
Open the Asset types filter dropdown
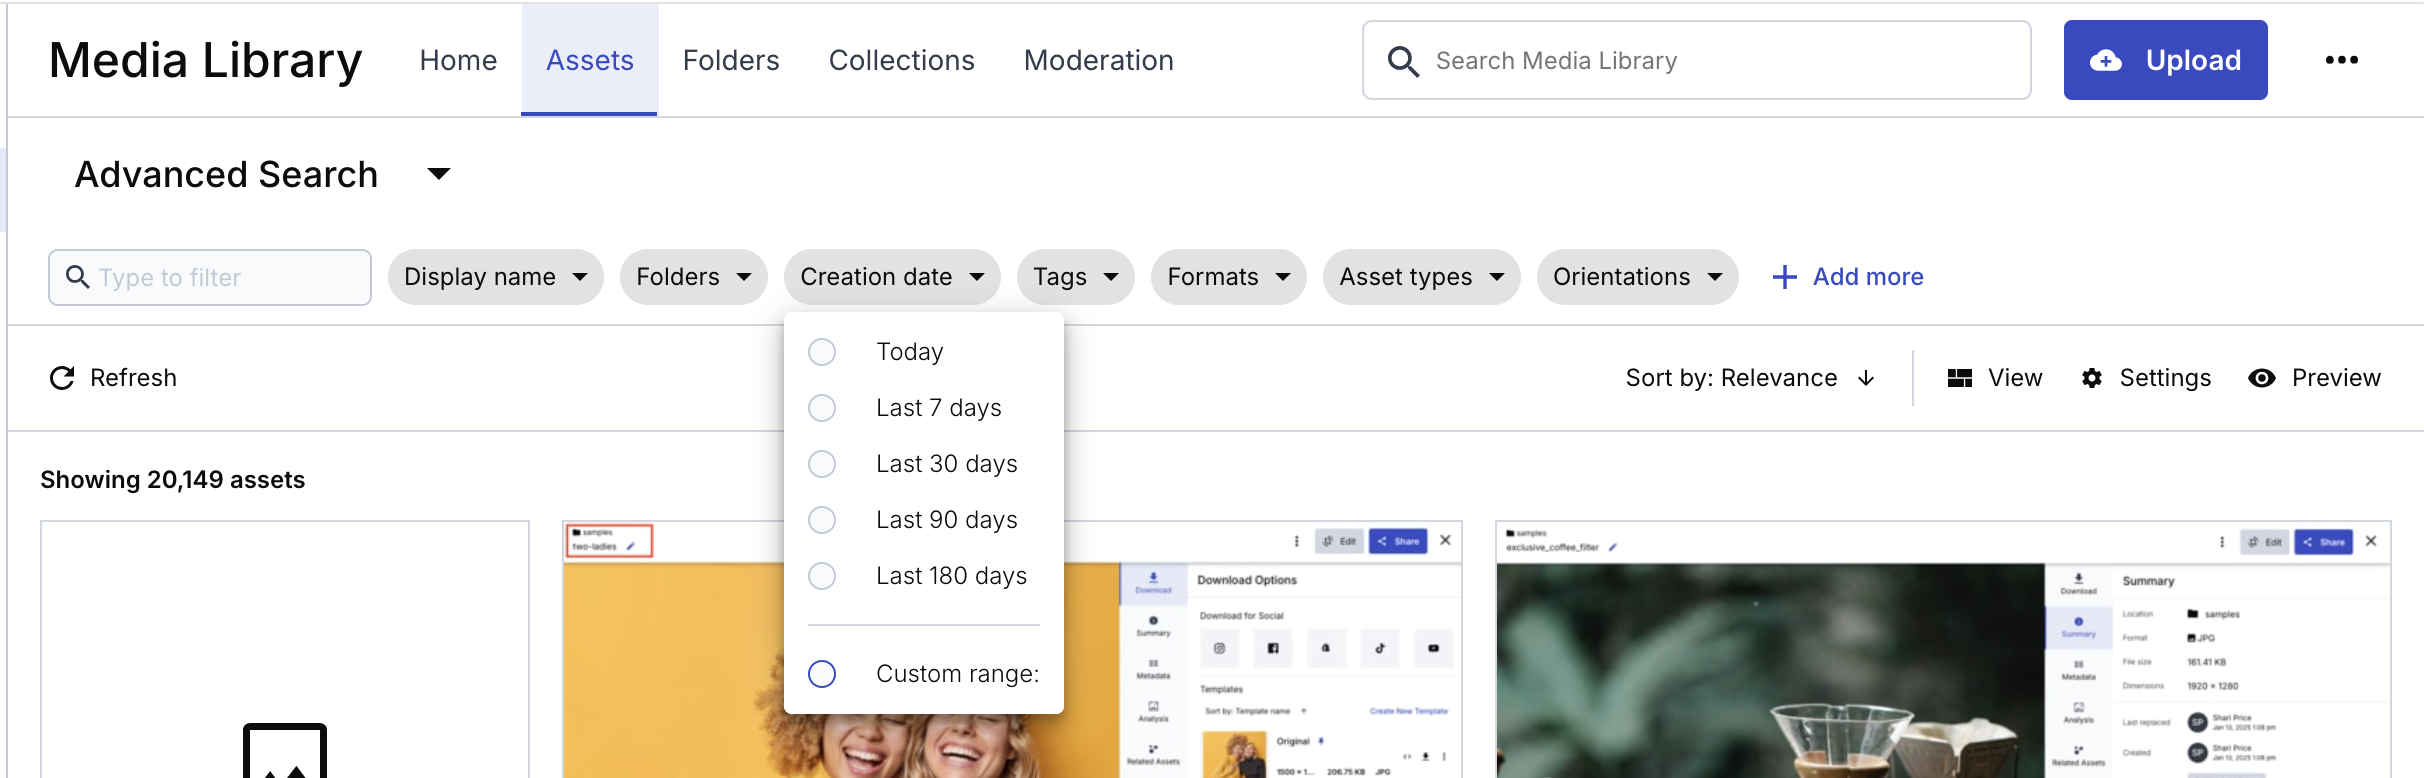(x=1422, y=277)
